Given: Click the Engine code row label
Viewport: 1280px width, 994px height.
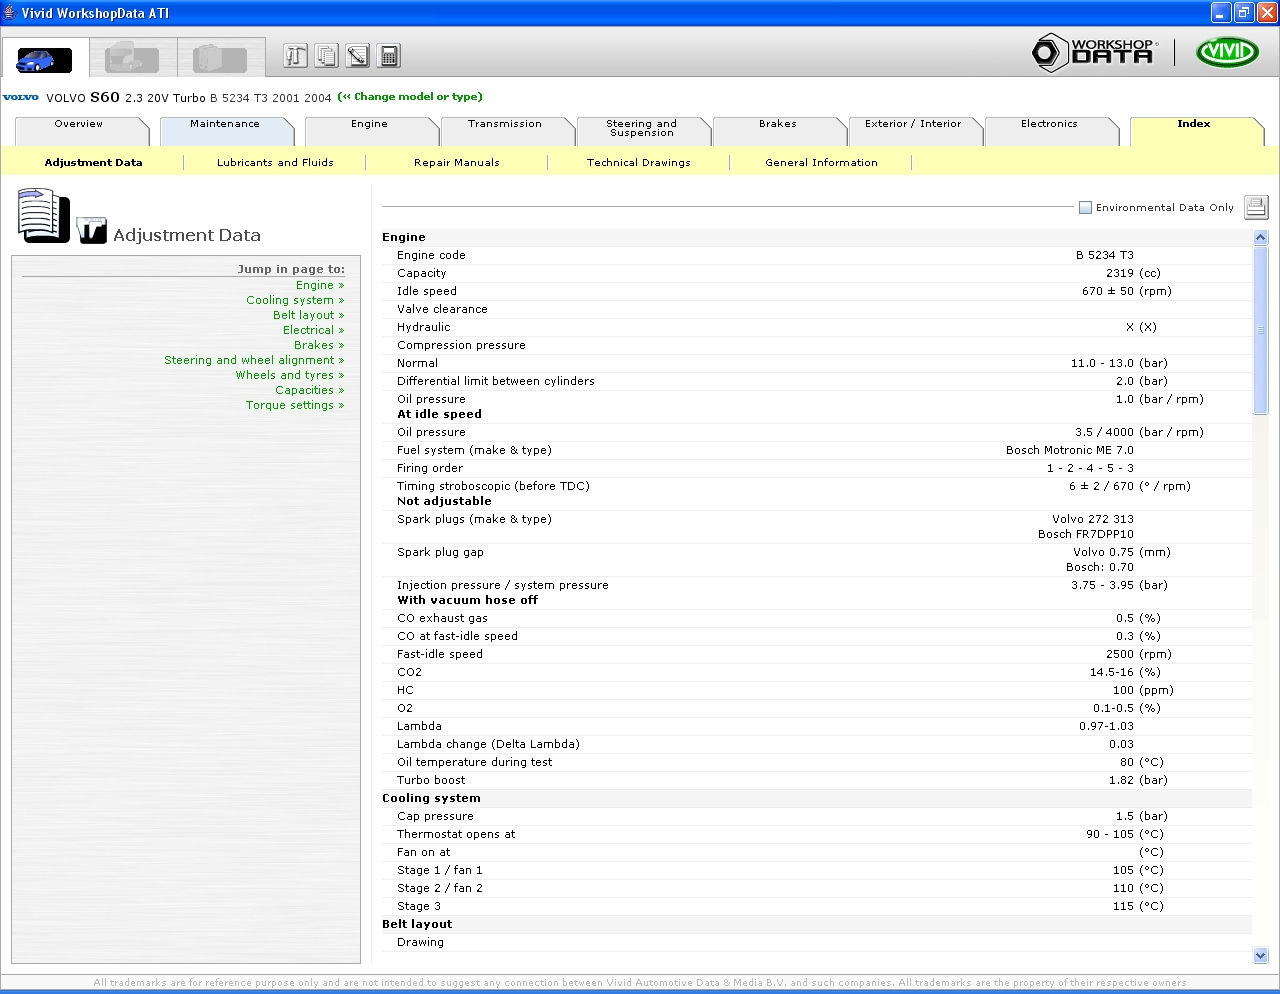Looking at the screenshot, I should [431, 255].
